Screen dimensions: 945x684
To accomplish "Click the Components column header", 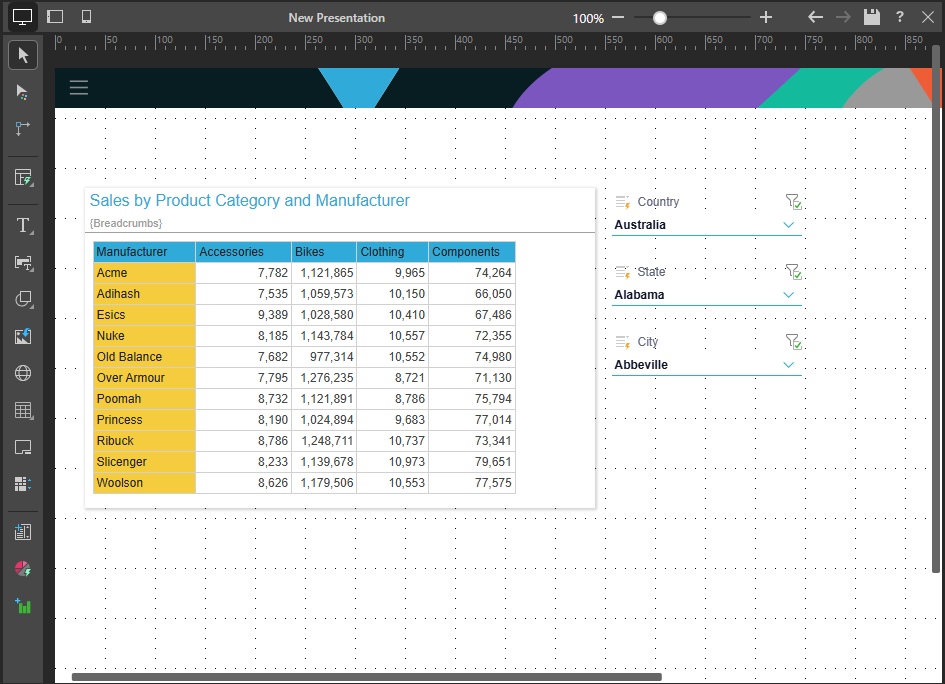I will (x=472, y=252).
